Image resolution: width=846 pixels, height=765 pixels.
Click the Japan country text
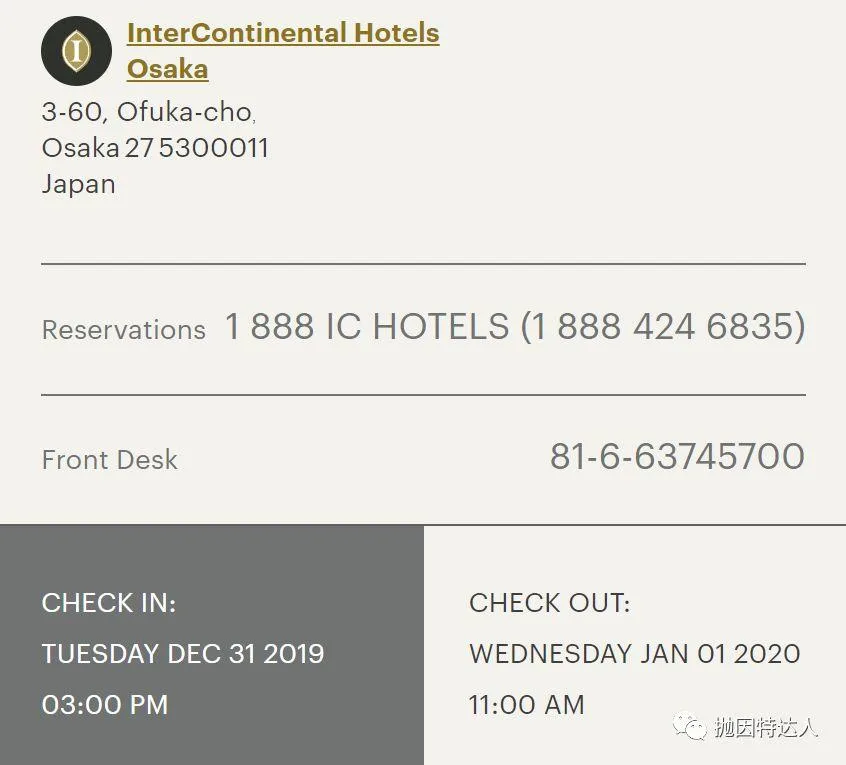click(x=79, y=185)
